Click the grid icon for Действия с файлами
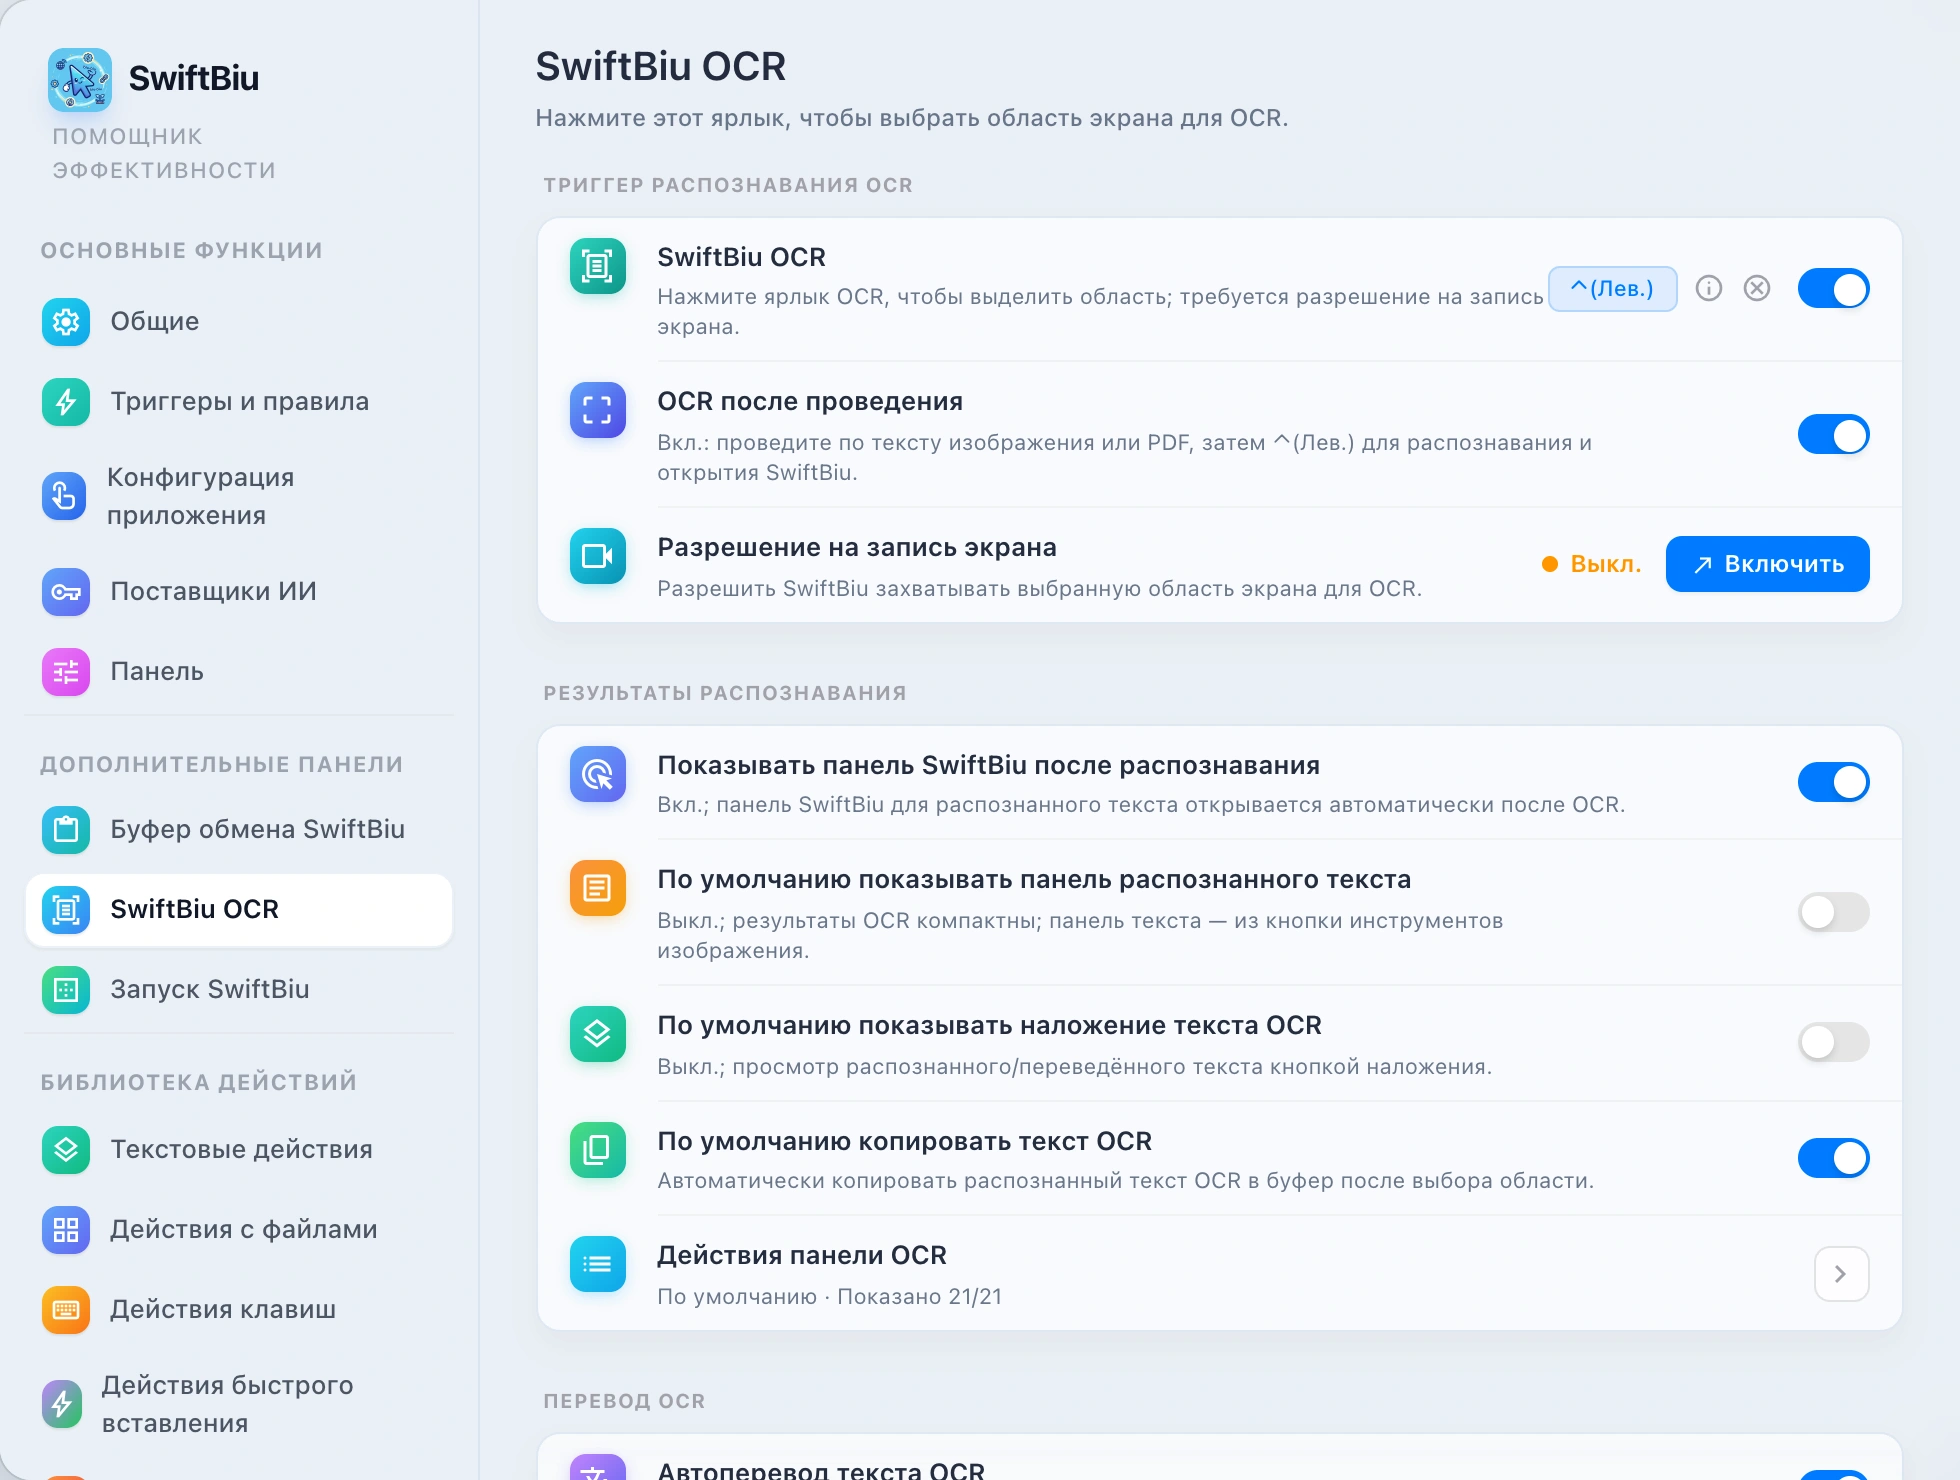 [x=66, y=1230]
